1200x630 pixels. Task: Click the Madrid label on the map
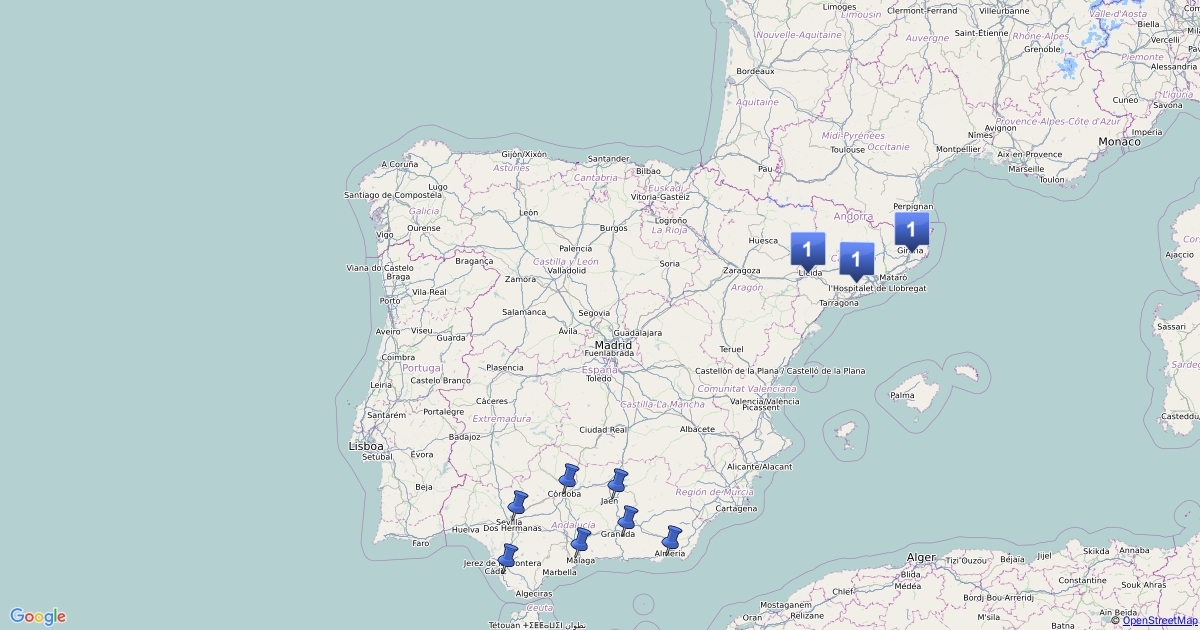(x=613, y=345)
